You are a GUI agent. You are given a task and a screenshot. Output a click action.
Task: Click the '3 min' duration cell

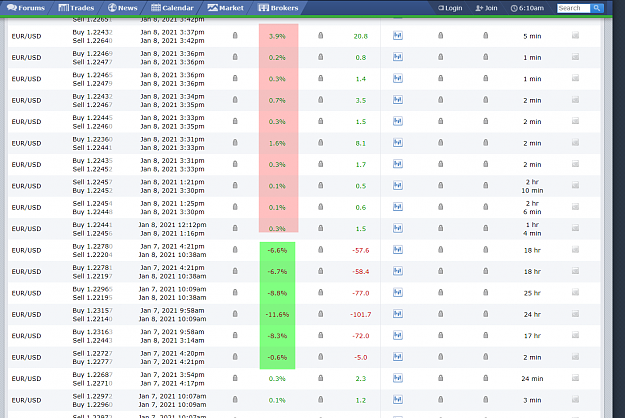click(532, 400)
